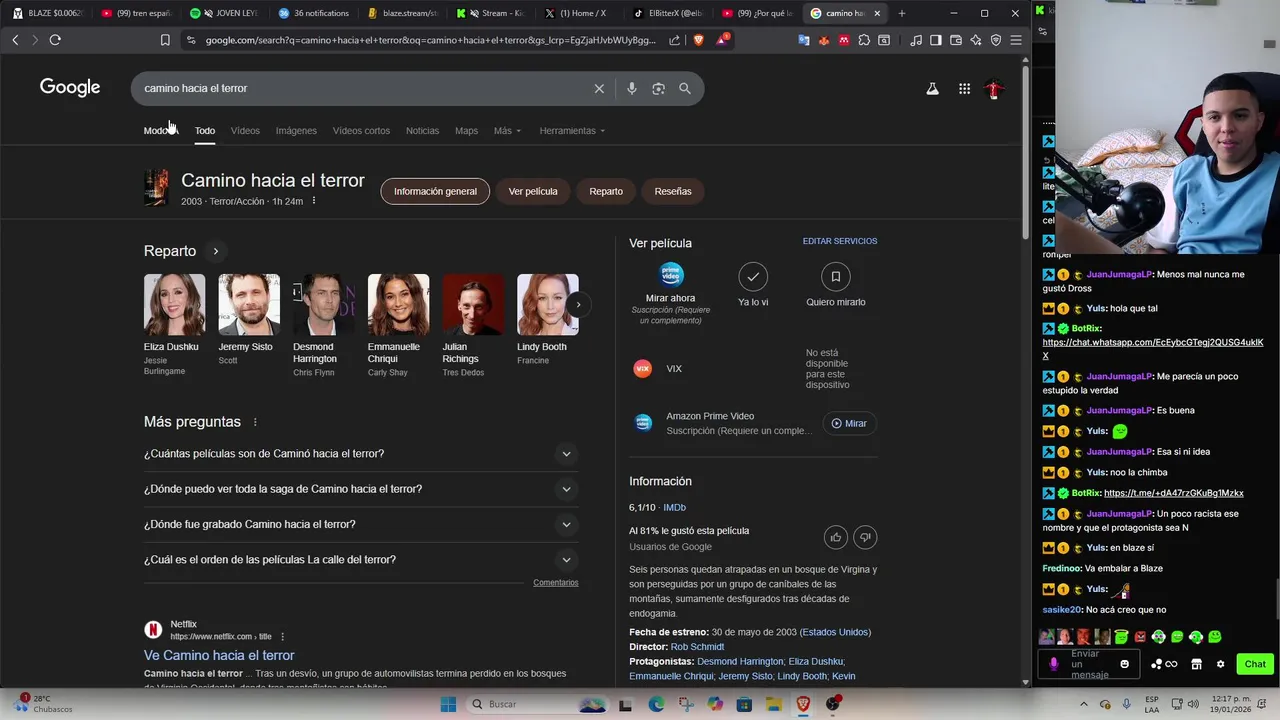The image size is (1280, 720).
Task: Open the Brave Shields lion icon
Action: 698,40
